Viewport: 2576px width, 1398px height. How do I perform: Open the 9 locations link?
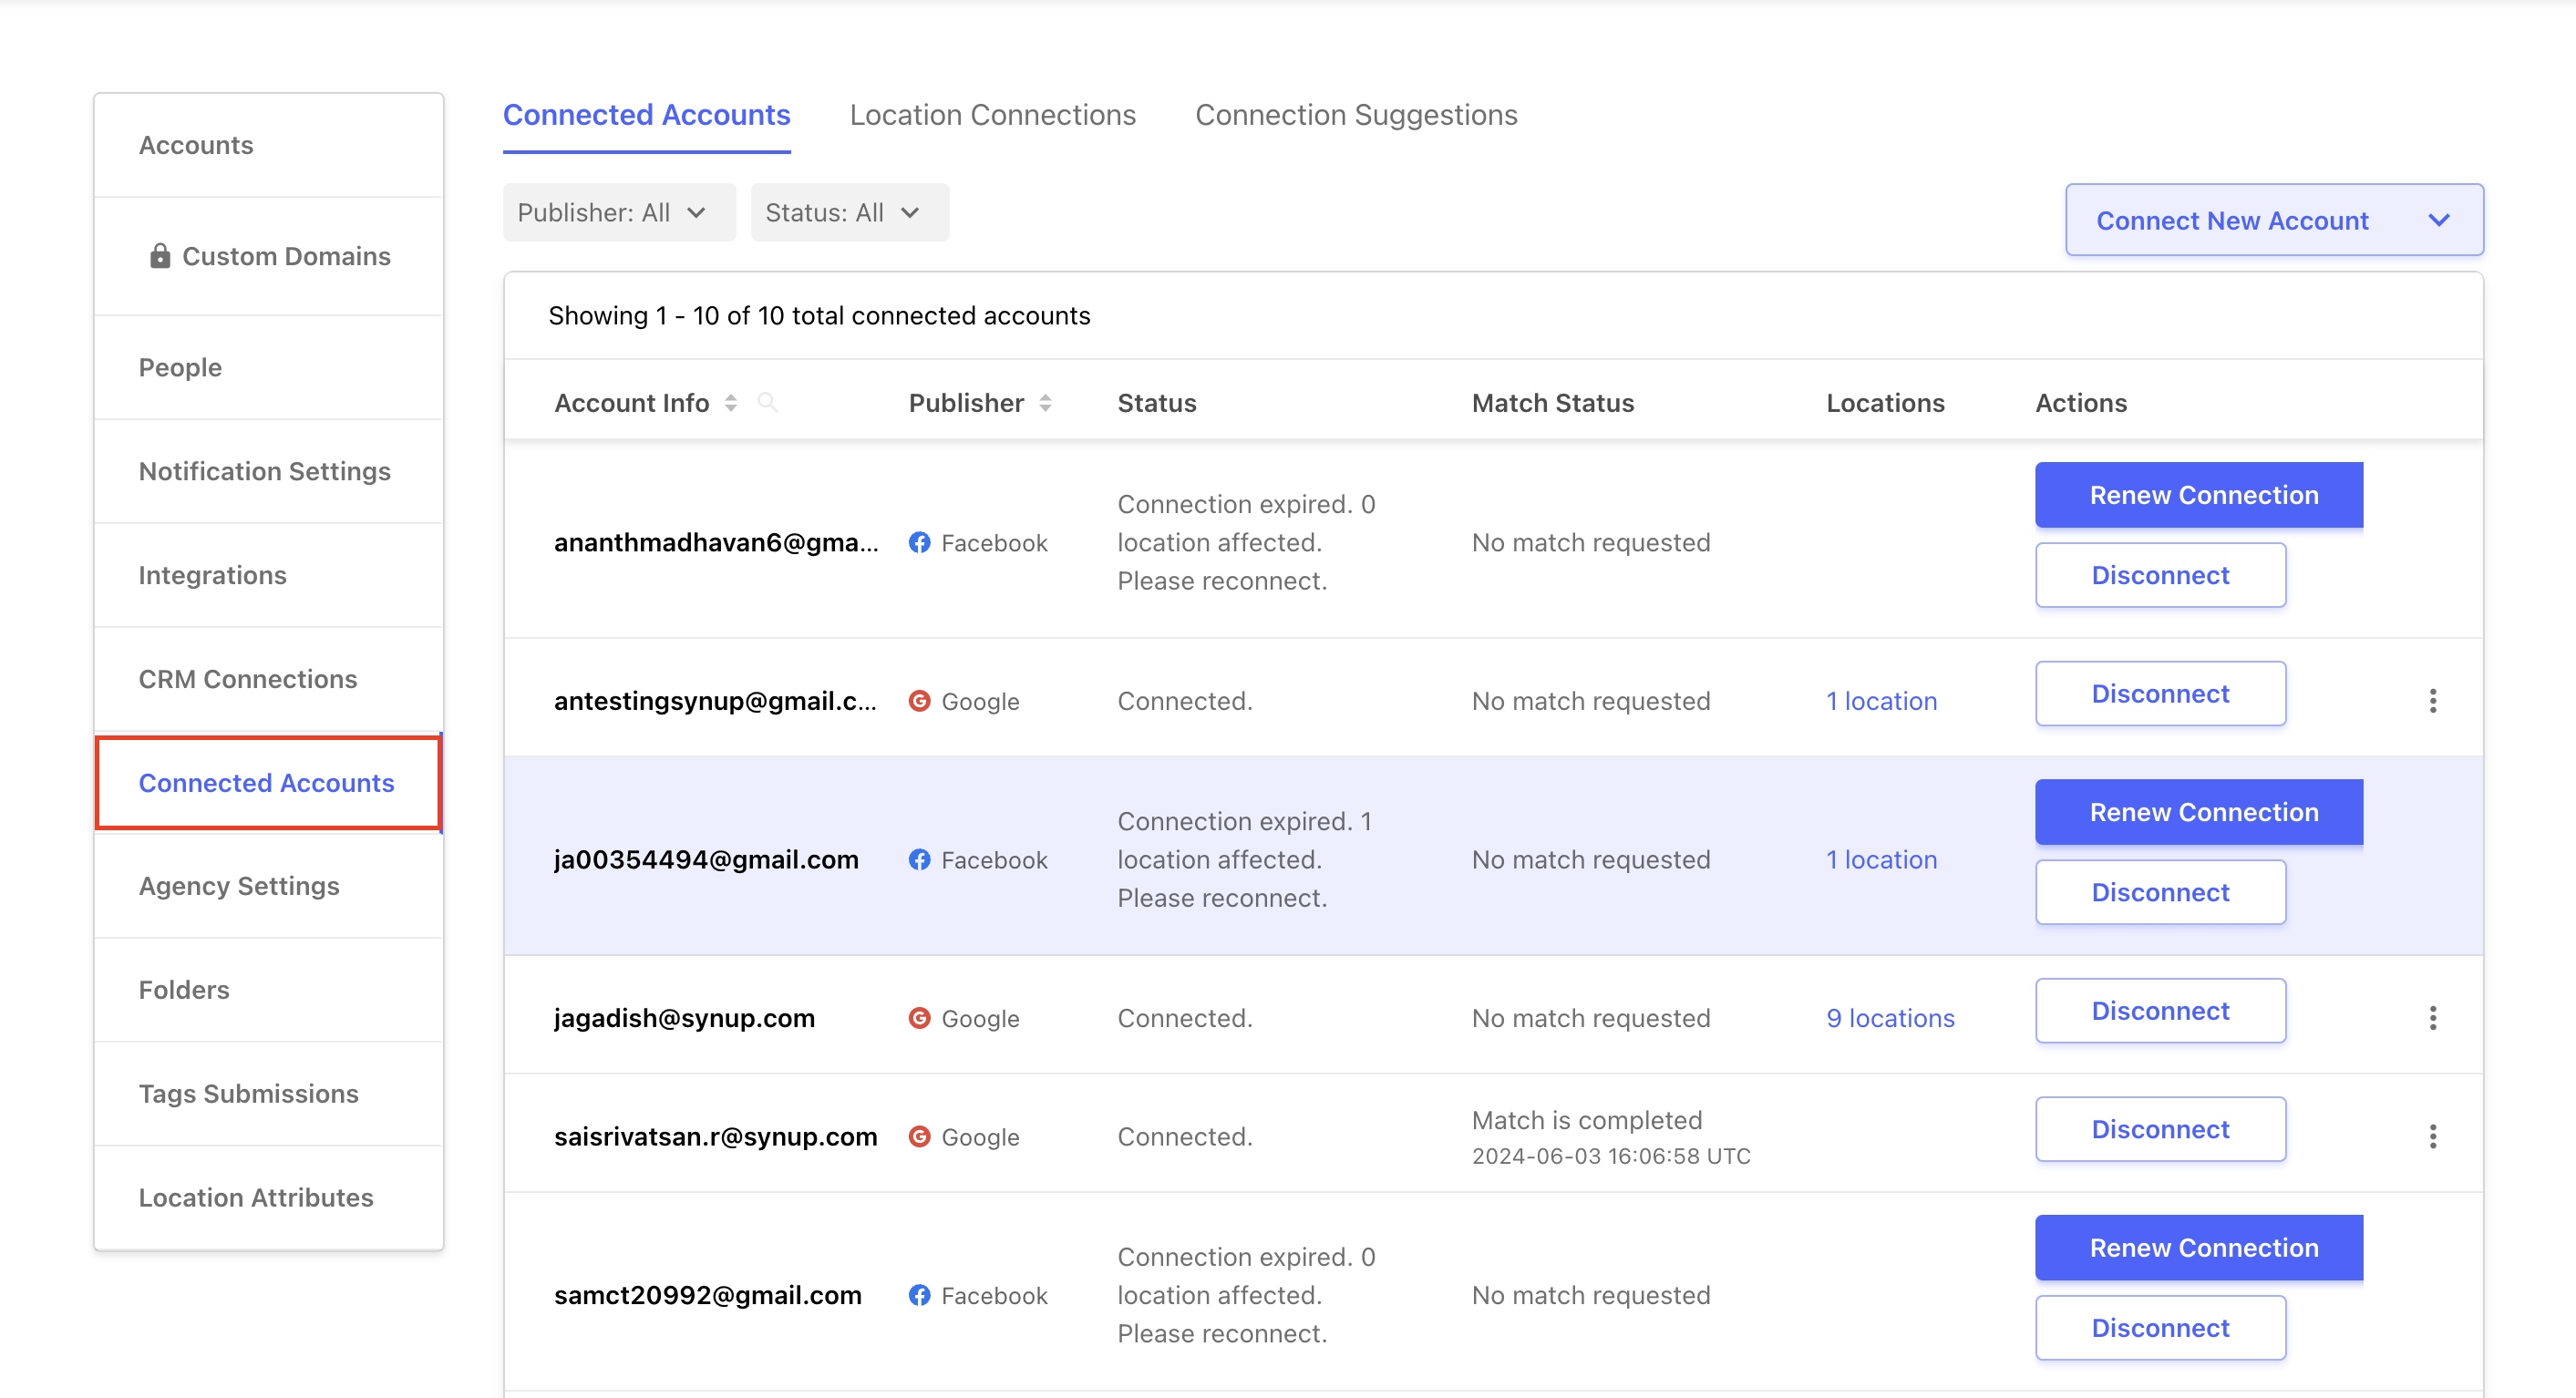(x=1890, y=1018)
